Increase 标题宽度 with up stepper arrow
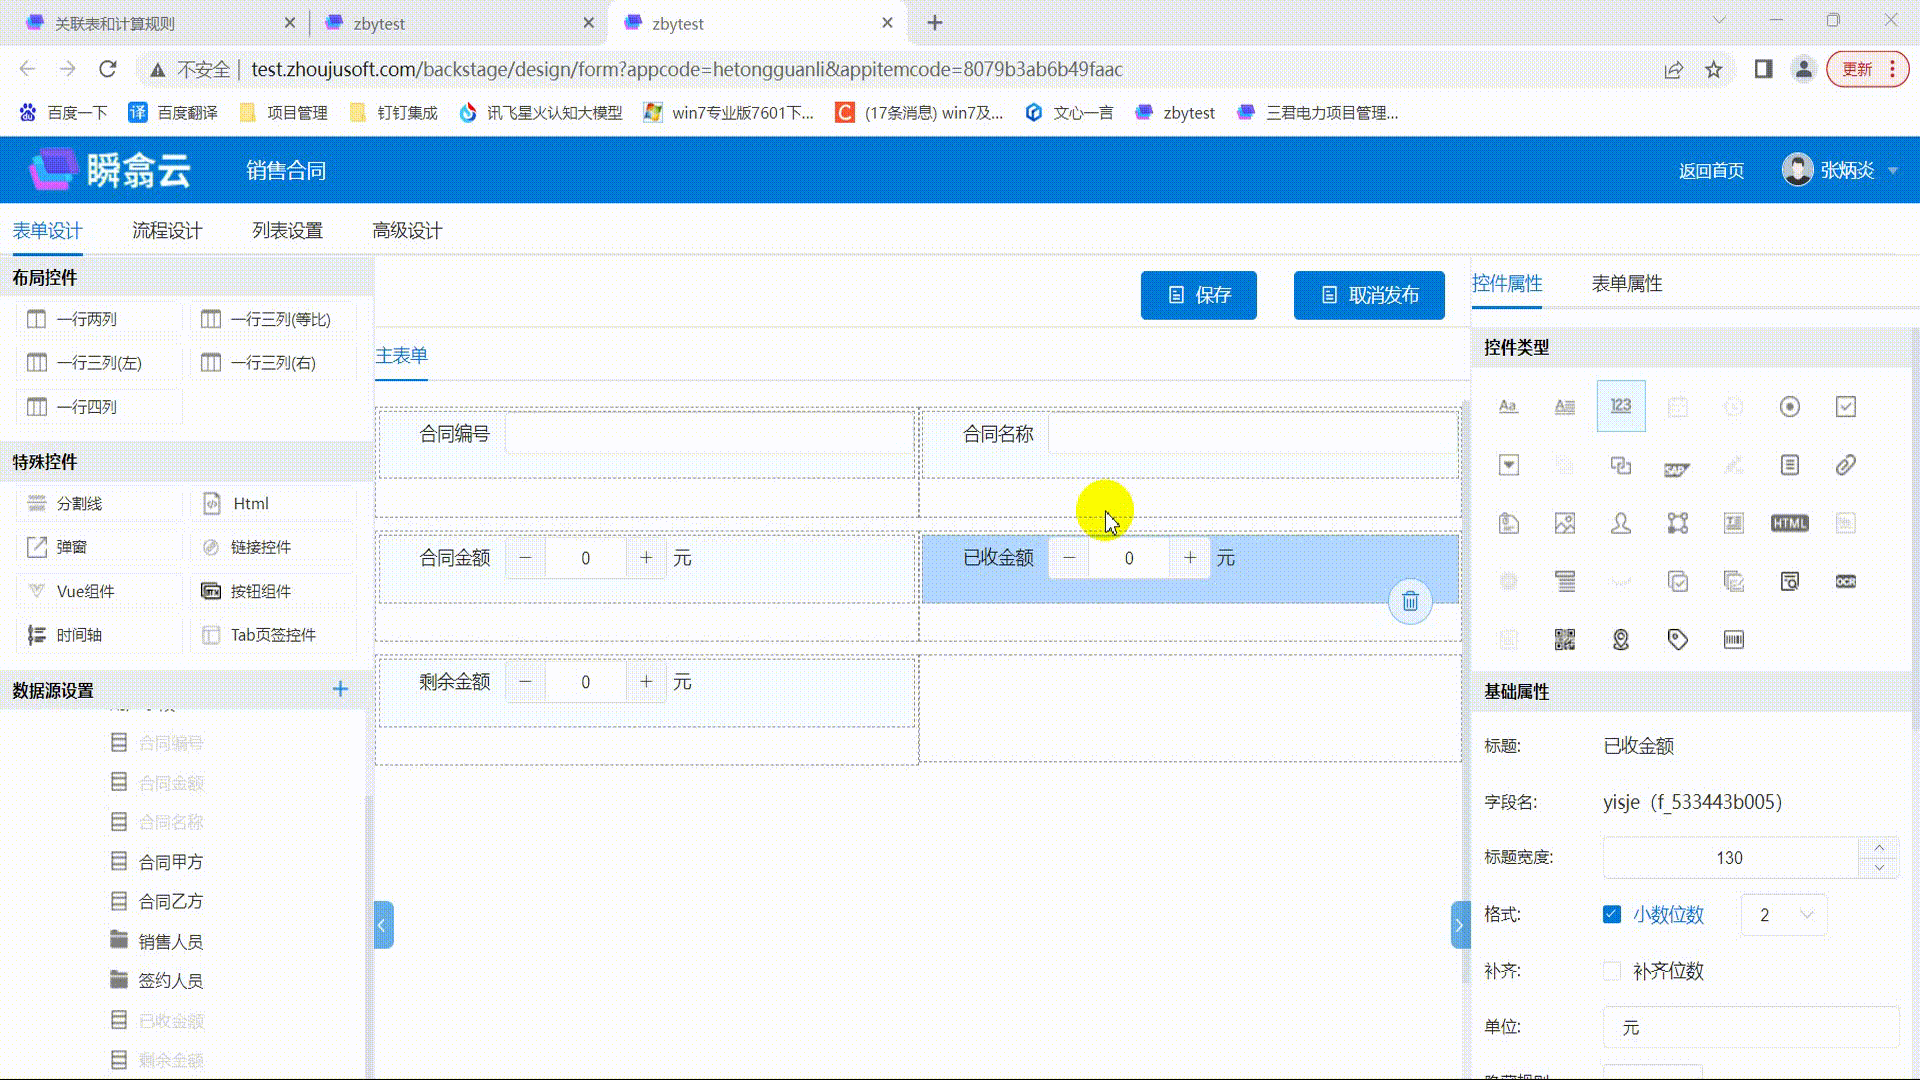The width and height of the screenshot is (1920, 1080). (x=1879, y=847)
